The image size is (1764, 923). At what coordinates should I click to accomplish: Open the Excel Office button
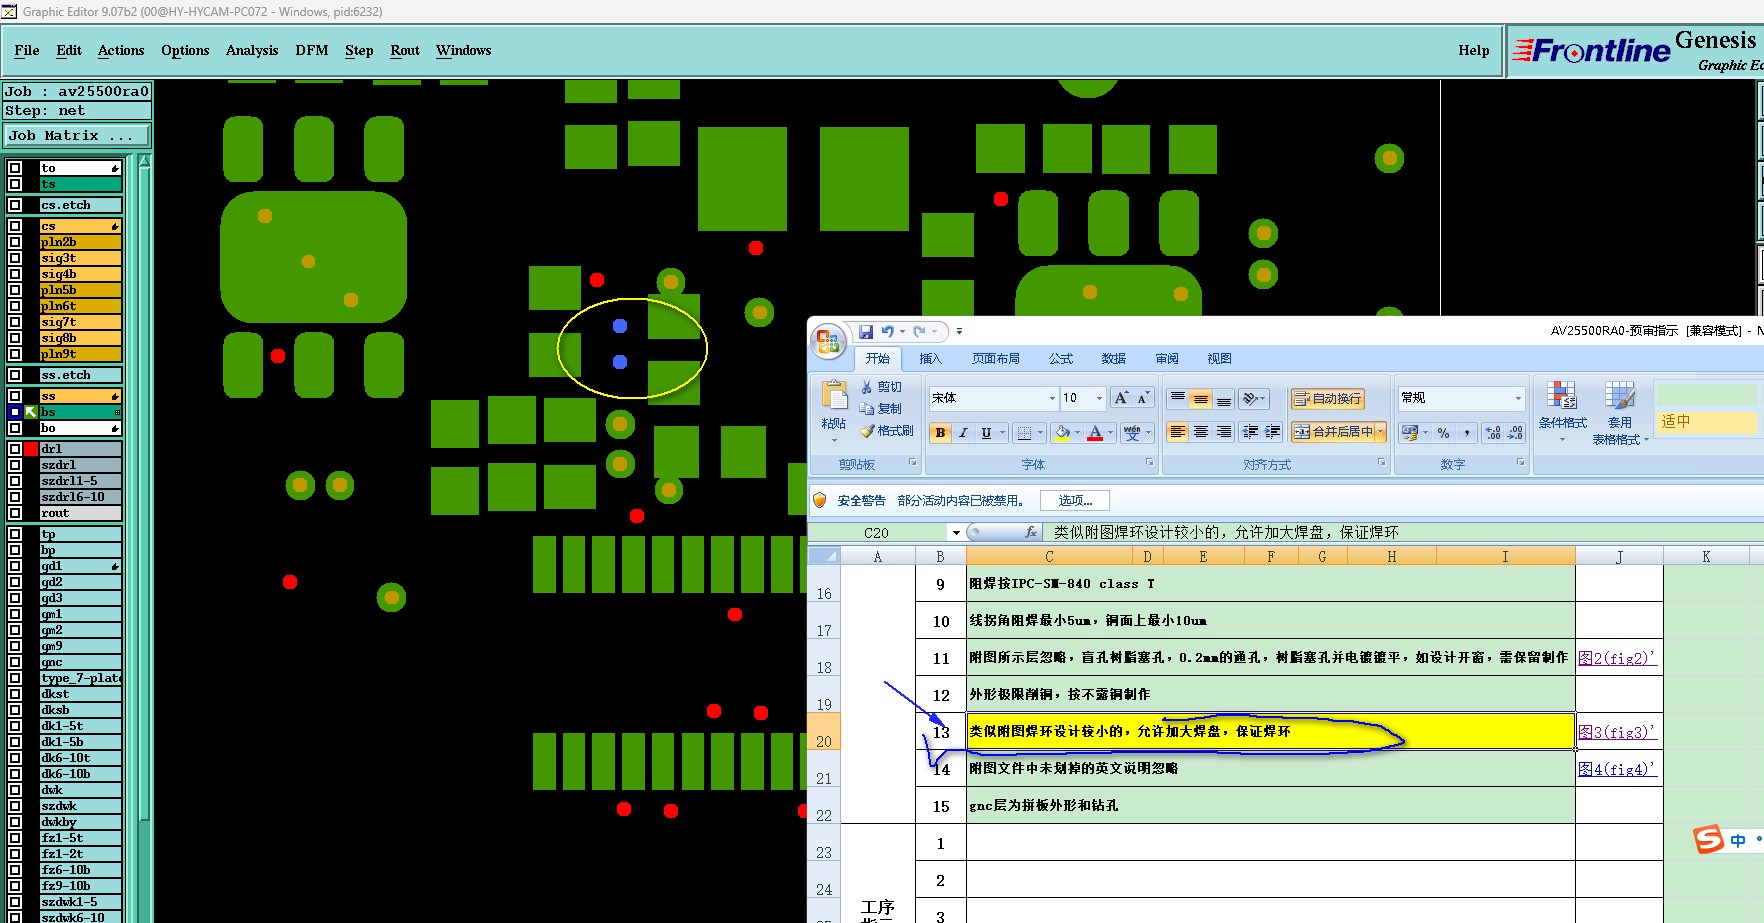coord(828,342)
